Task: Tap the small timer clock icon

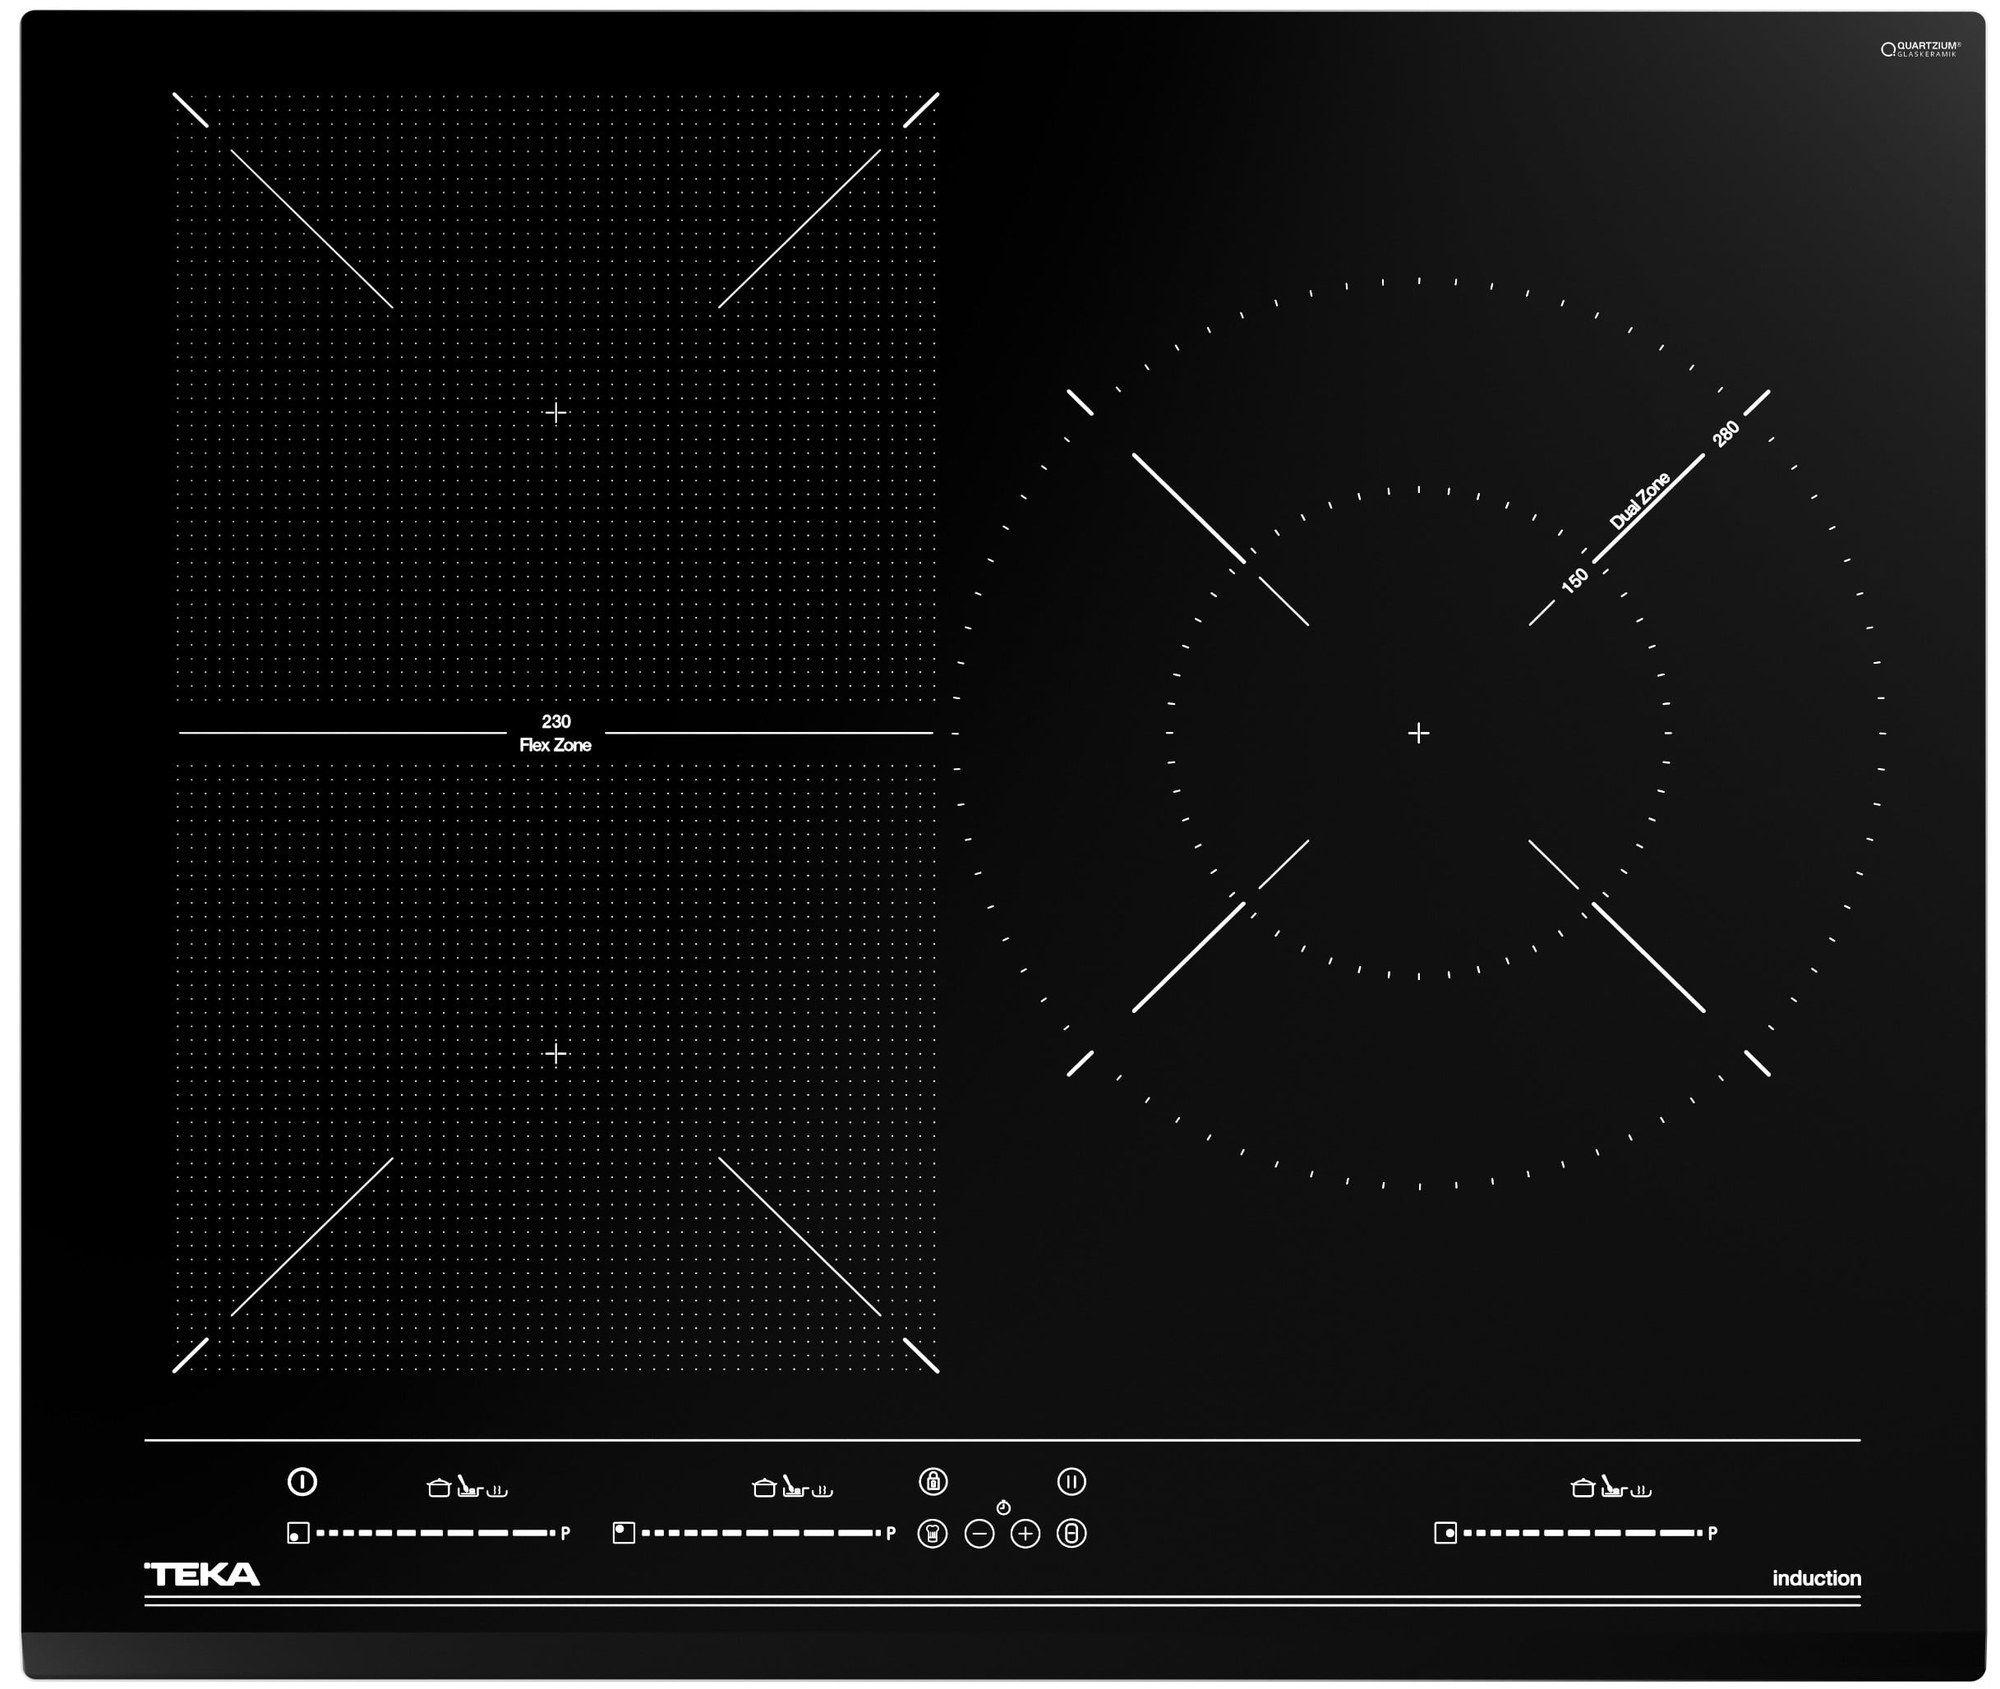Action: [1003, 1507]
